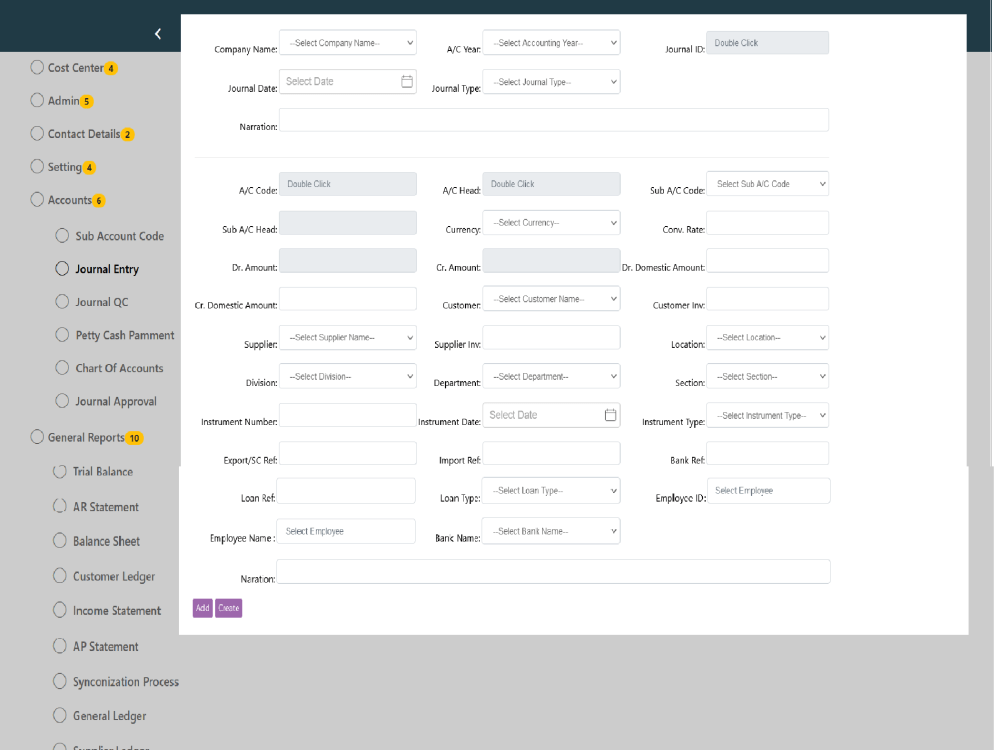Open Customer Ledger report
The image size is (1000, 750).
[x=114, y=577]
